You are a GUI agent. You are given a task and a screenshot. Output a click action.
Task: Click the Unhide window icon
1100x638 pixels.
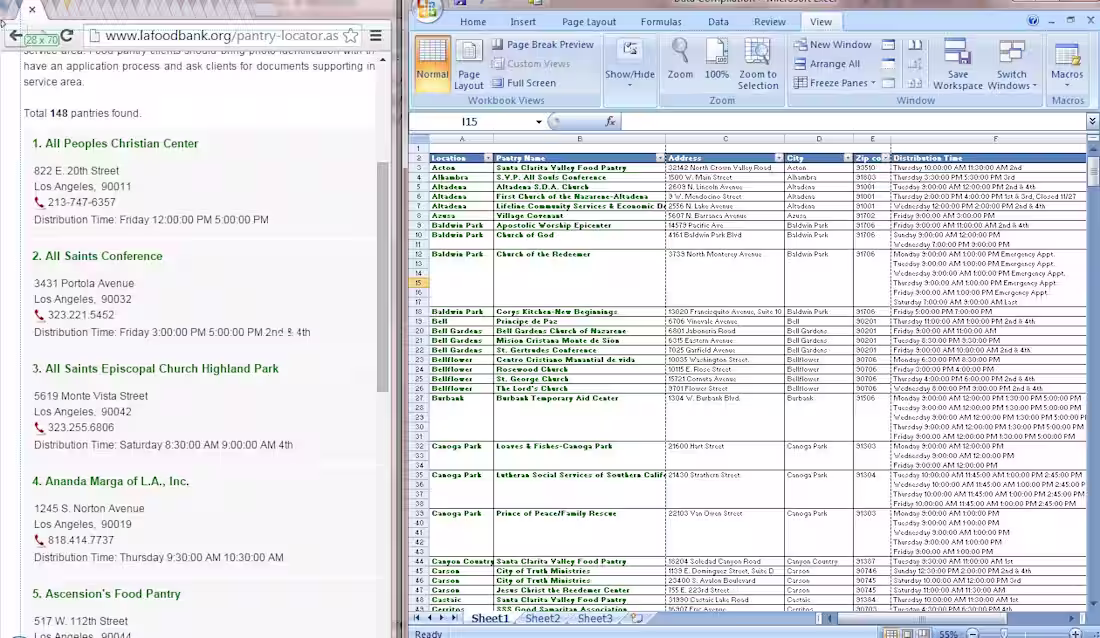click(x=888, y=83)
